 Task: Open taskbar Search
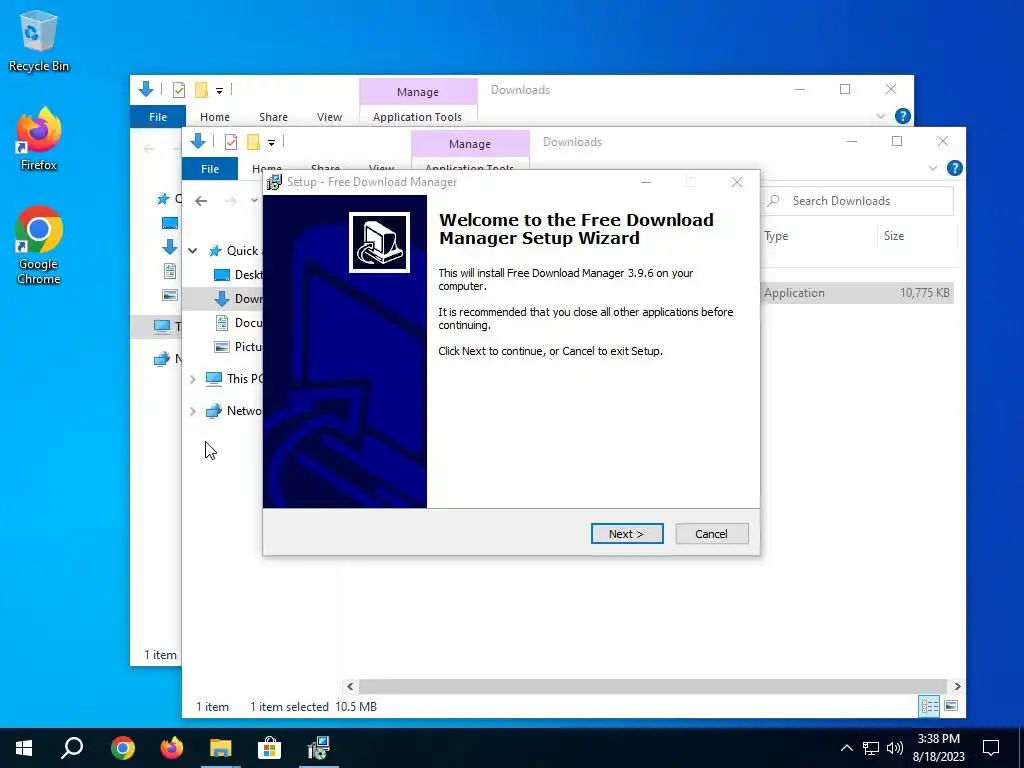pos(72,748)
